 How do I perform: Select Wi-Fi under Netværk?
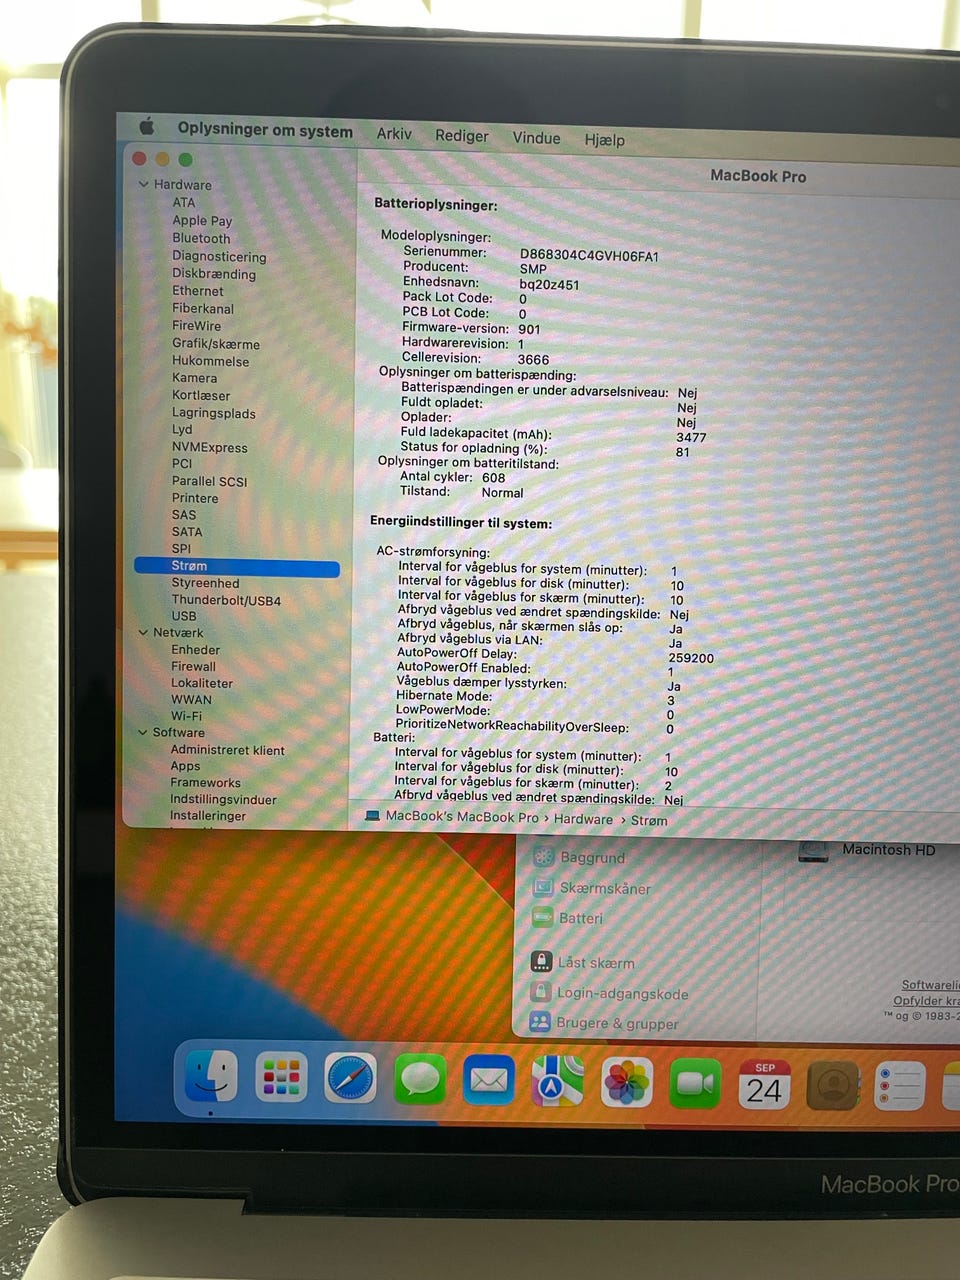click(186, 716)
